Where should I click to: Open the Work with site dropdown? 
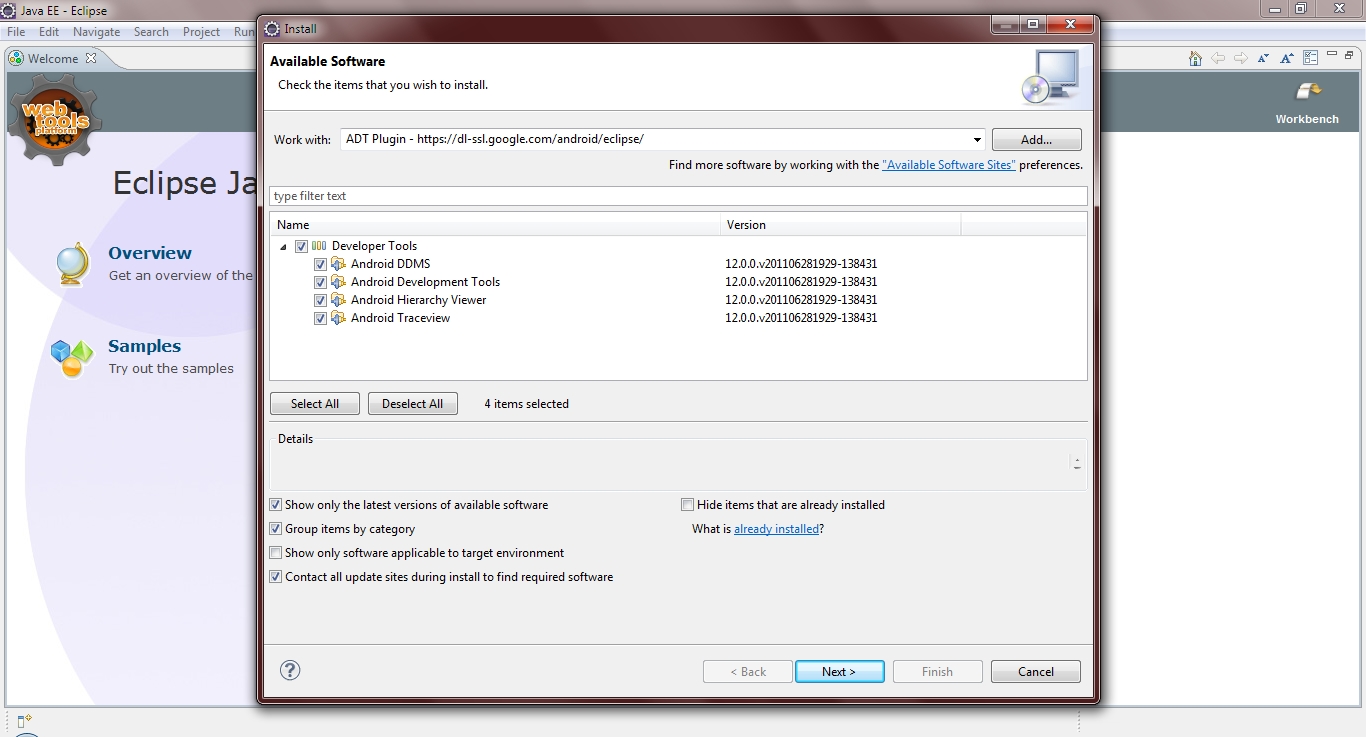click(x=977, y=139)
